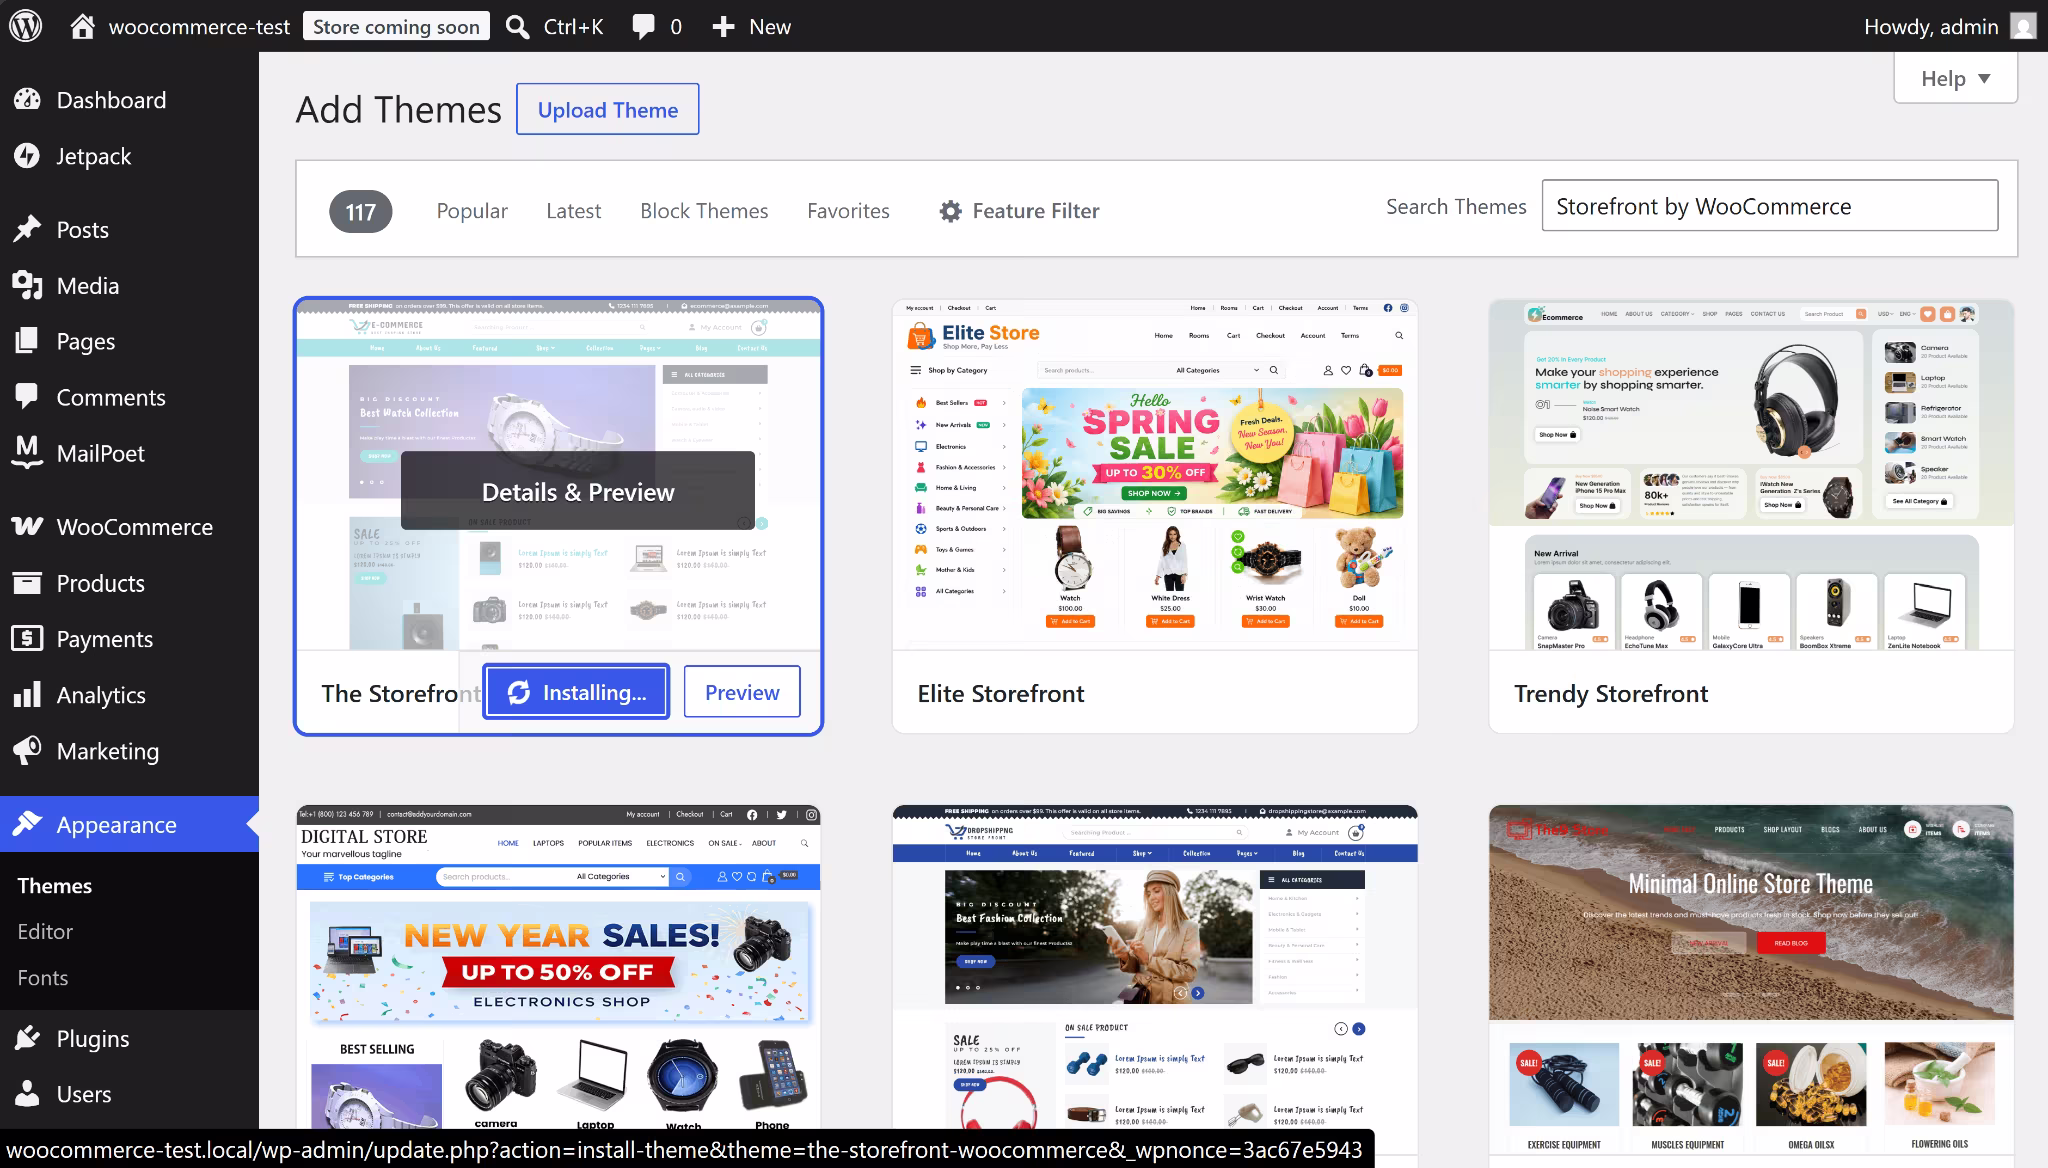
Task: Click the Media icon in sidebar
Action: [x=27, y=285]
